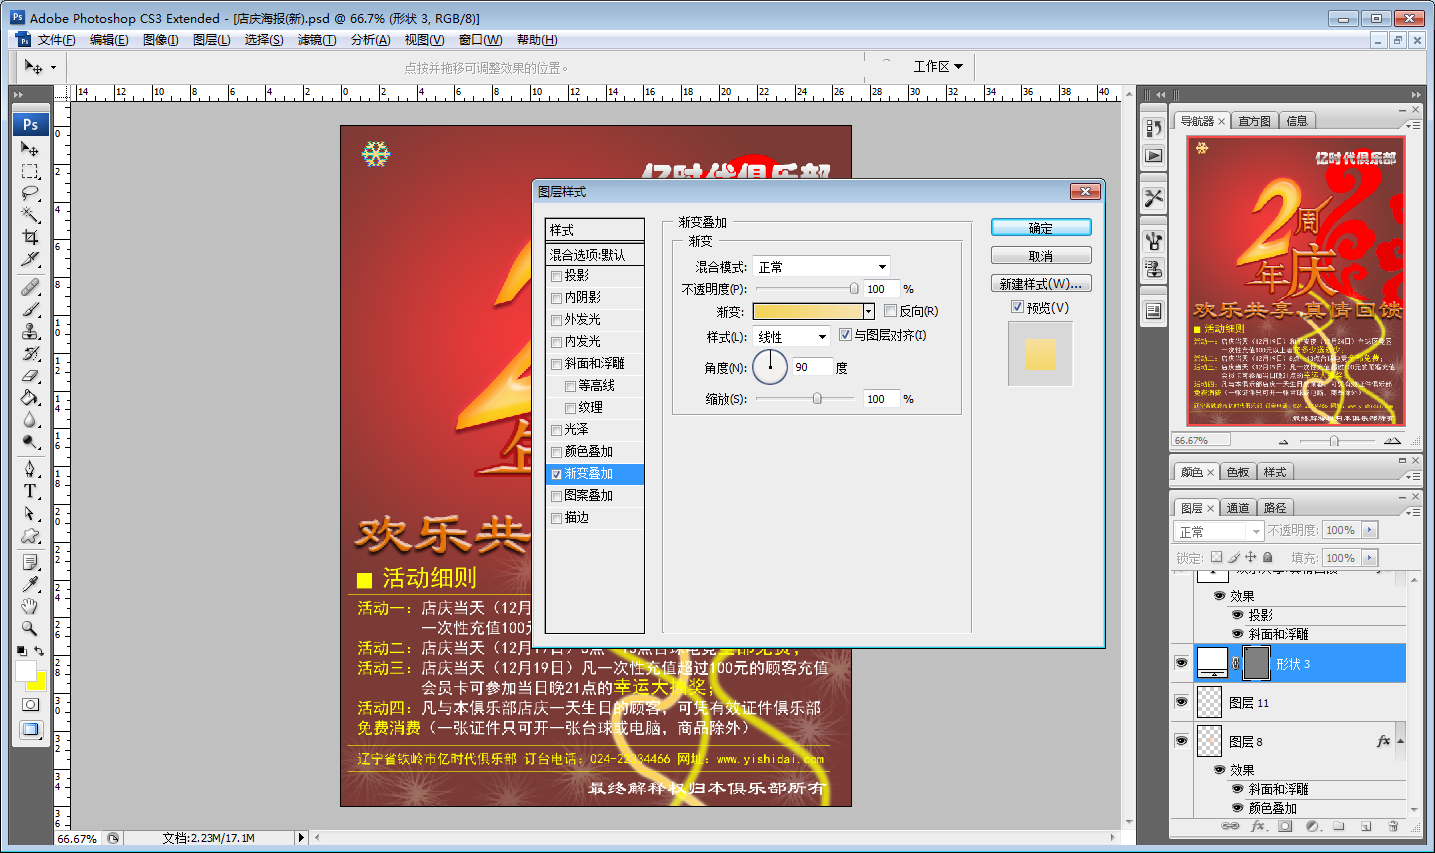
Task: Select the Horizontal Type tool
Action: point(30,491)
